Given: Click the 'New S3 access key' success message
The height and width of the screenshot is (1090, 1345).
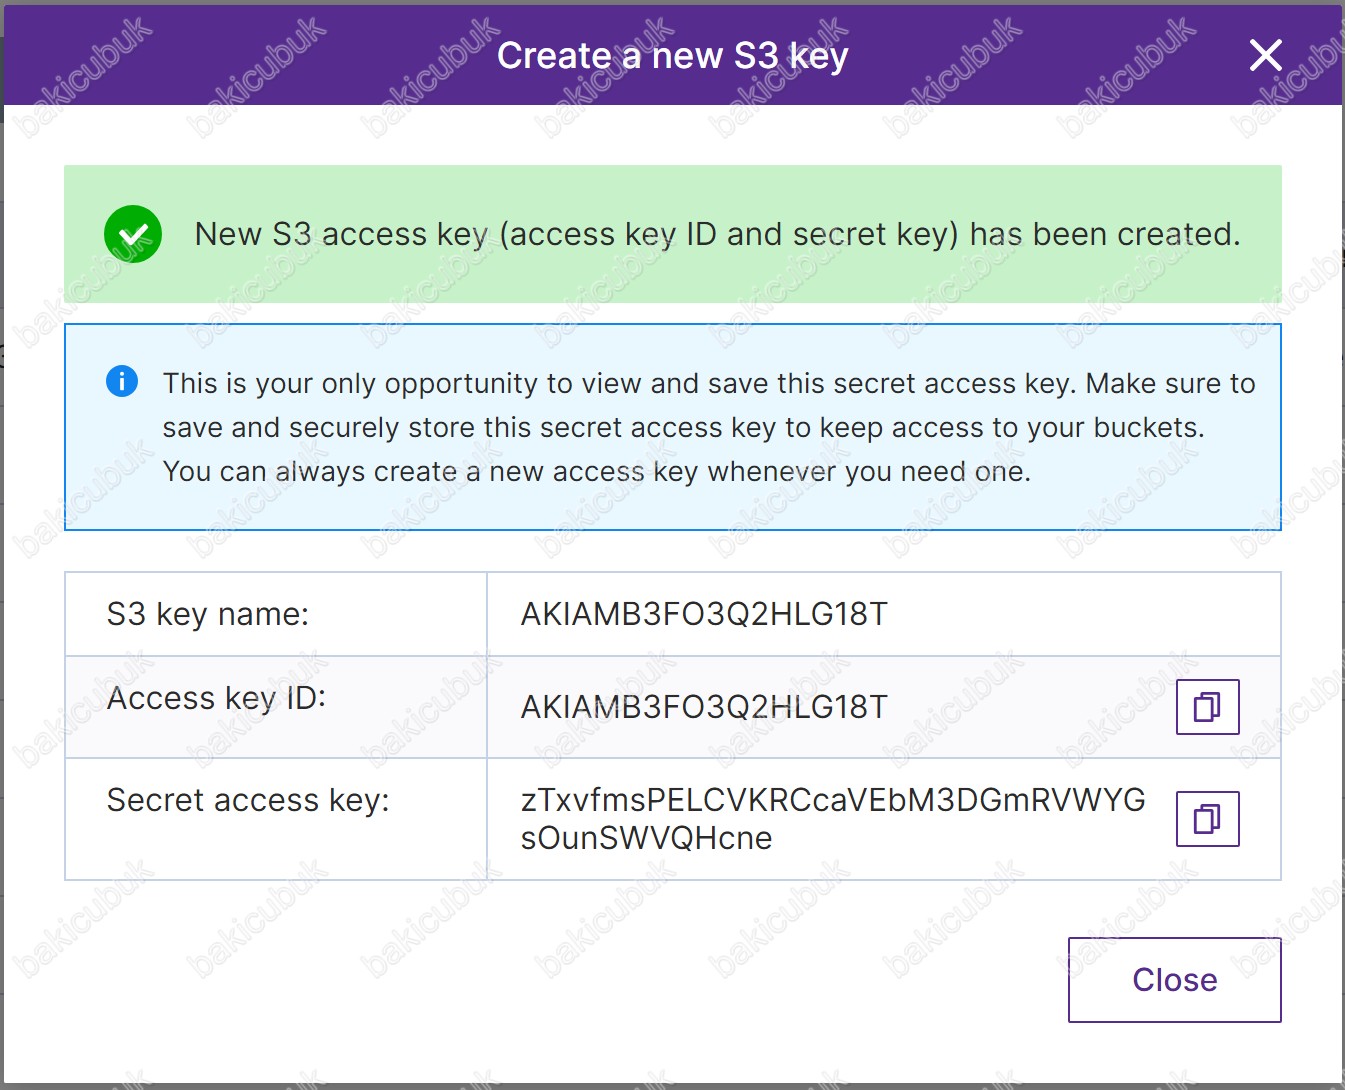Looking at the screenshot, I should pos(717,234).
